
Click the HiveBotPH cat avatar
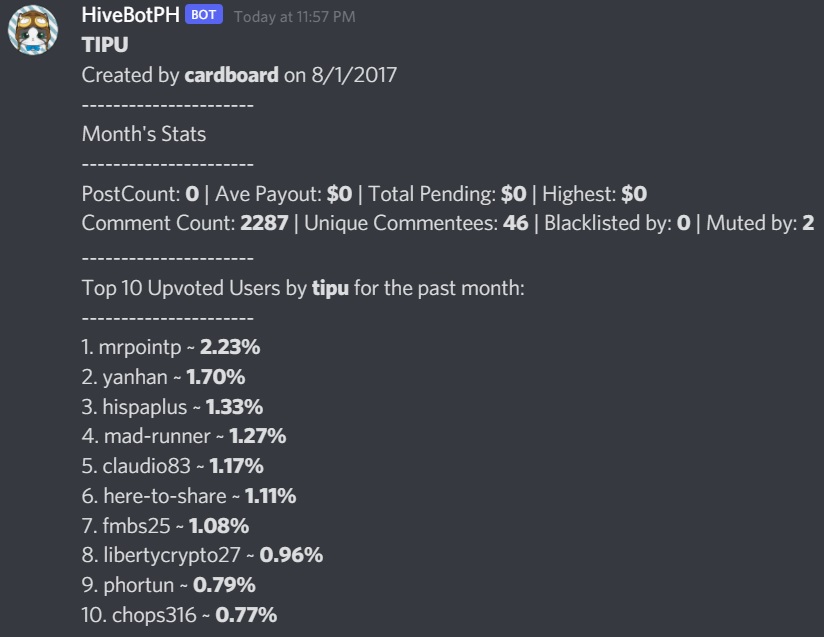pos(33,29)
